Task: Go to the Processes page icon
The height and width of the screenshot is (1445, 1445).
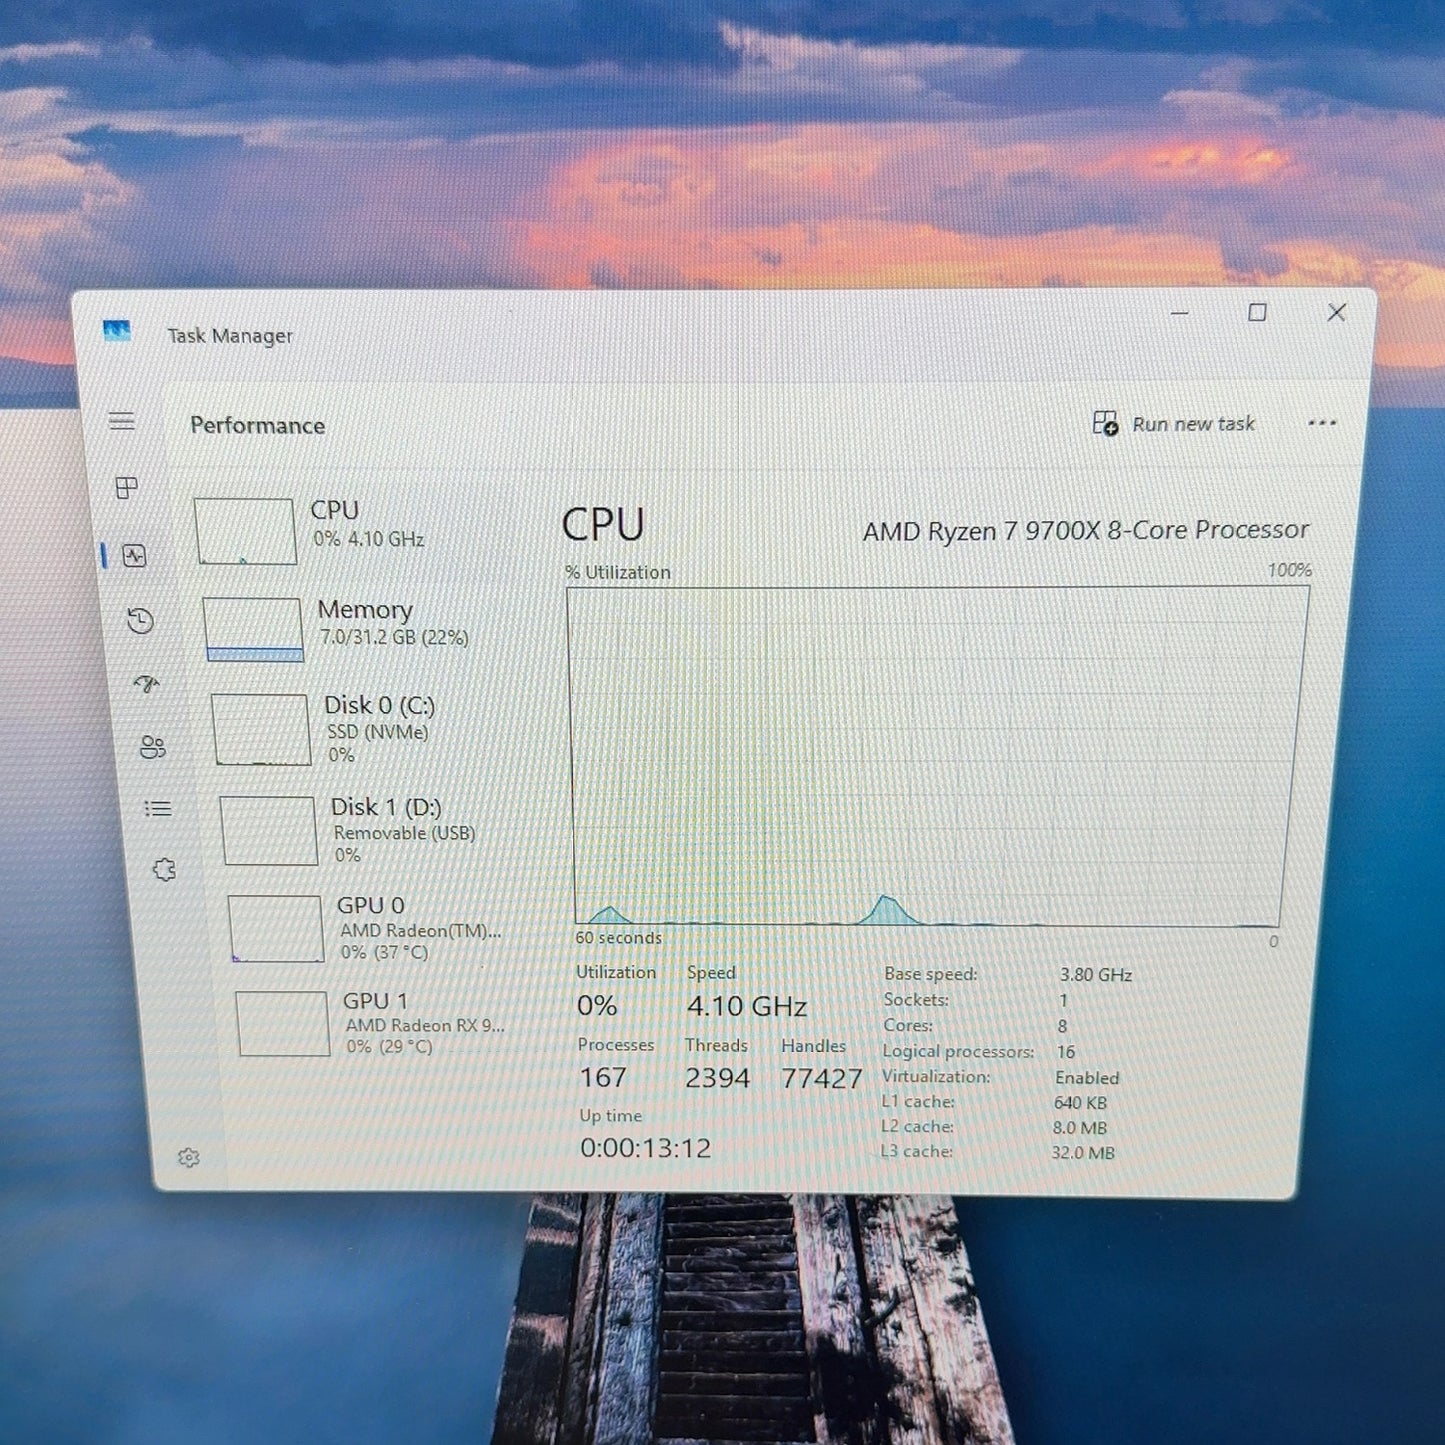Action: click(127, 488)
